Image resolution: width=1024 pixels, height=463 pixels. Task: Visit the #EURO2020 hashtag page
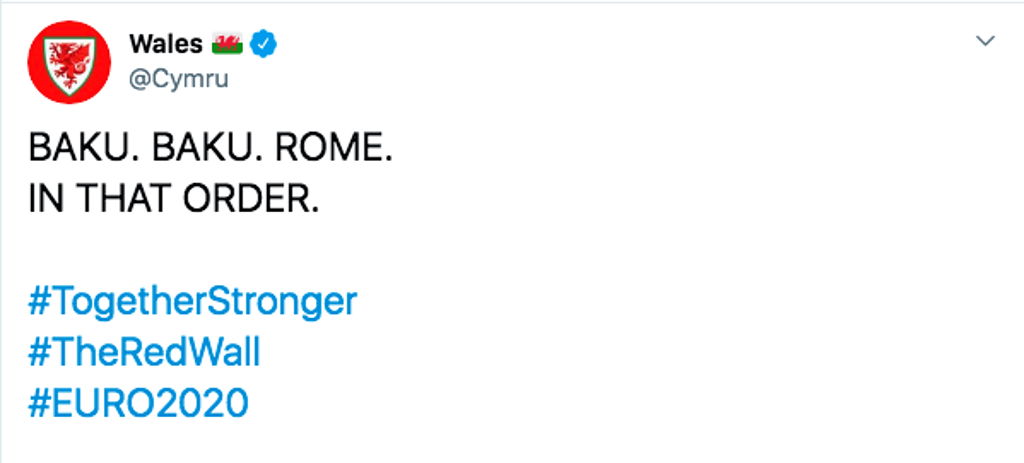coord(138,403)
